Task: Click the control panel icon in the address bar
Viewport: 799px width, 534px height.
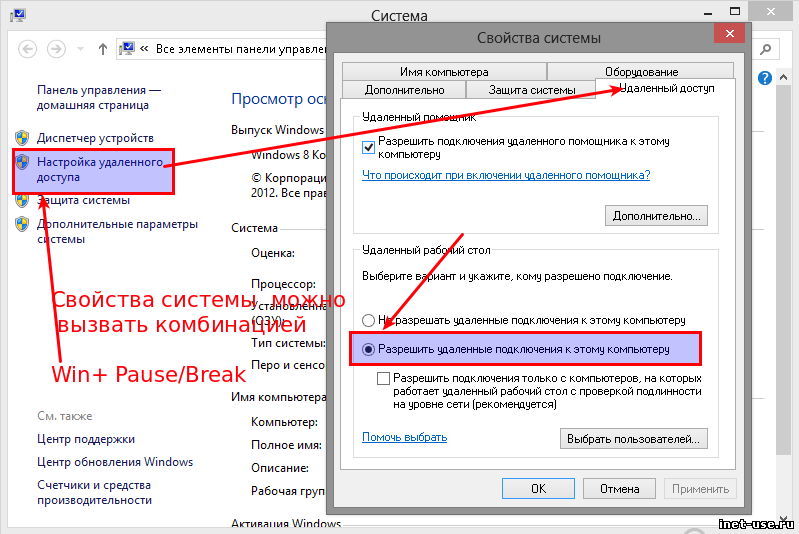Action: pos(127,49)
